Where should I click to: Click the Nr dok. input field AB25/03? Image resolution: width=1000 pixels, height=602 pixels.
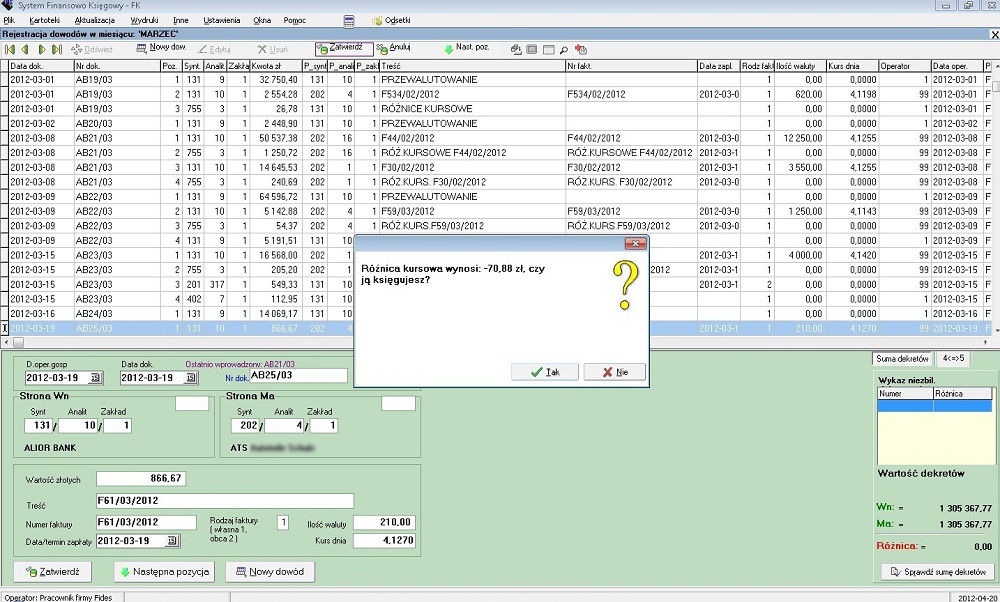tap(298, 376)
